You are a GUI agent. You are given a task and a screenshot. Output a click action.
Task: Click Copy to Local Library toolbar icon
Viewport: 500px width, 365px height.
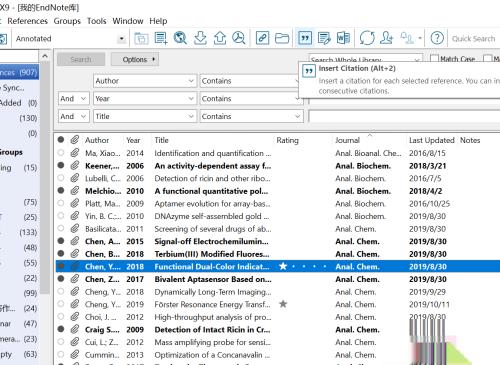(141, 38)
